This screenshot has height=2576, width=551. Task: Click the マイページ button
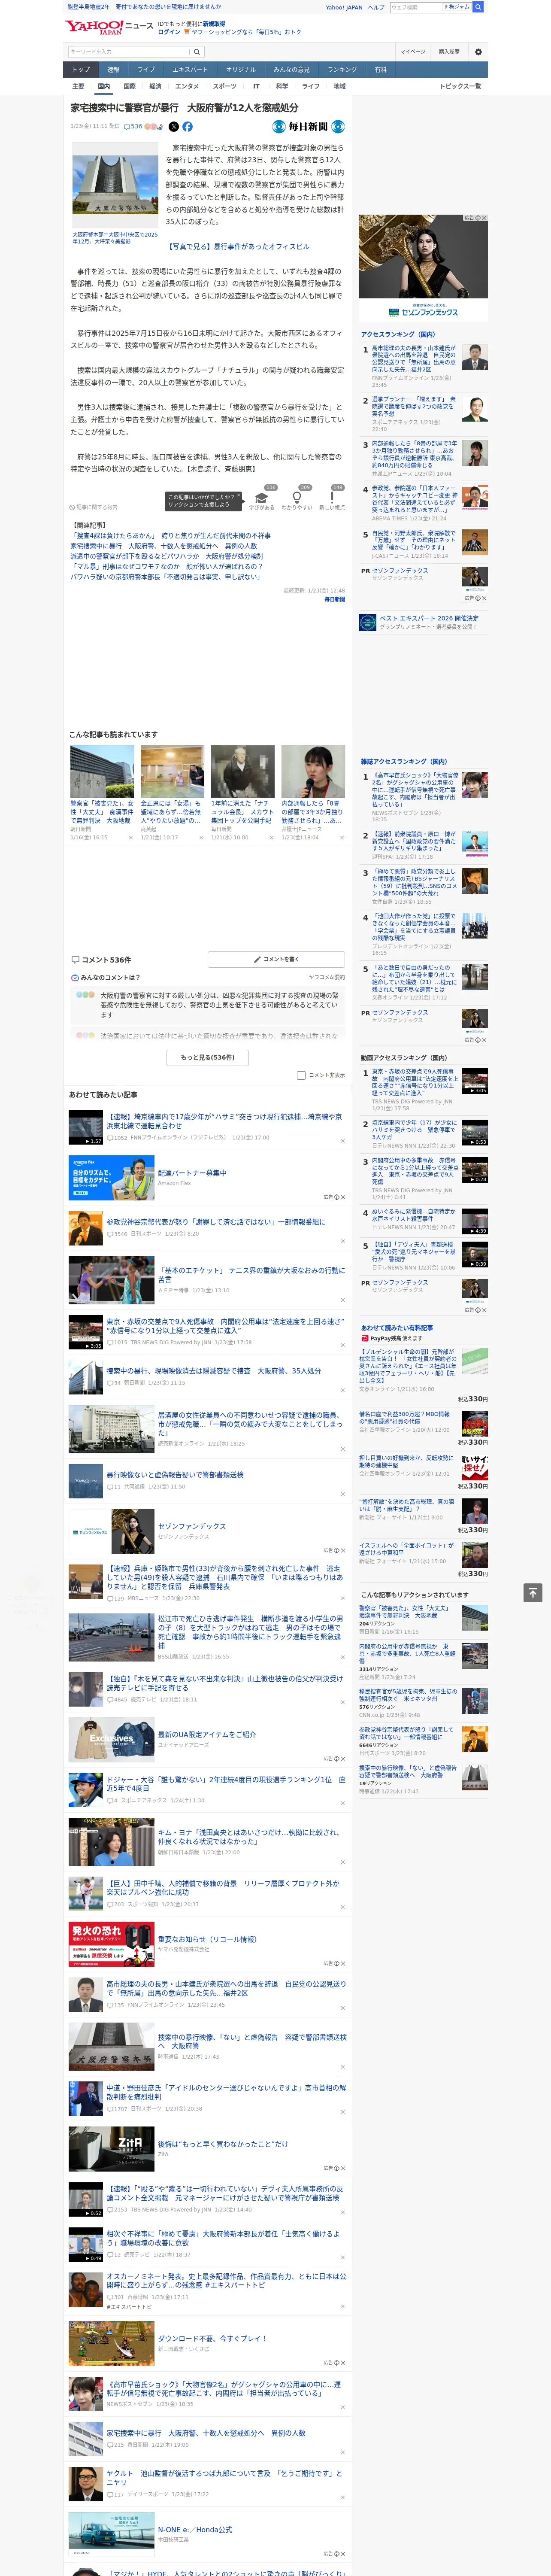[x=412, y=52]
